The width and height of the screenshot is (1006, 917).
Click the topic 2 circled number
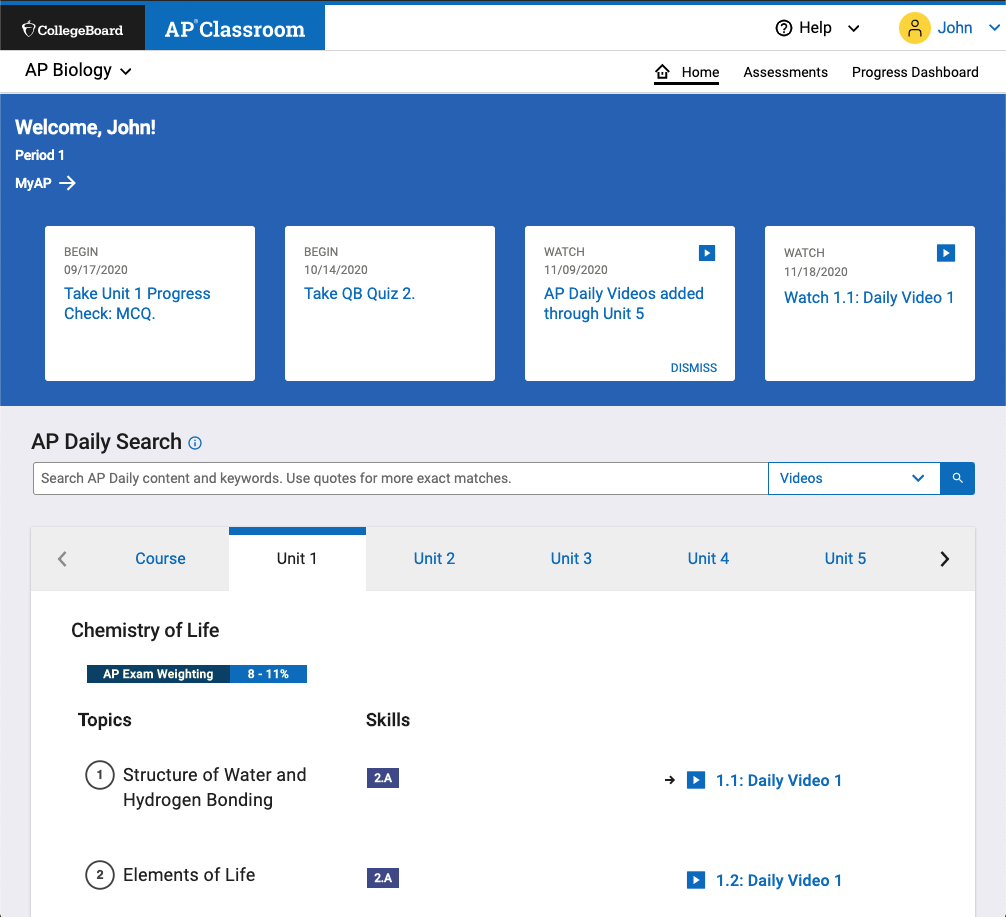coord(99,875)
